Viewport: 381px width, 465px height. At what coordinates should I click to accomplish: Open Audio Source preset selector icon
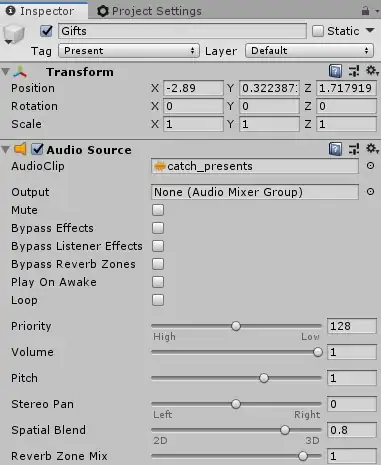(354, 149)
